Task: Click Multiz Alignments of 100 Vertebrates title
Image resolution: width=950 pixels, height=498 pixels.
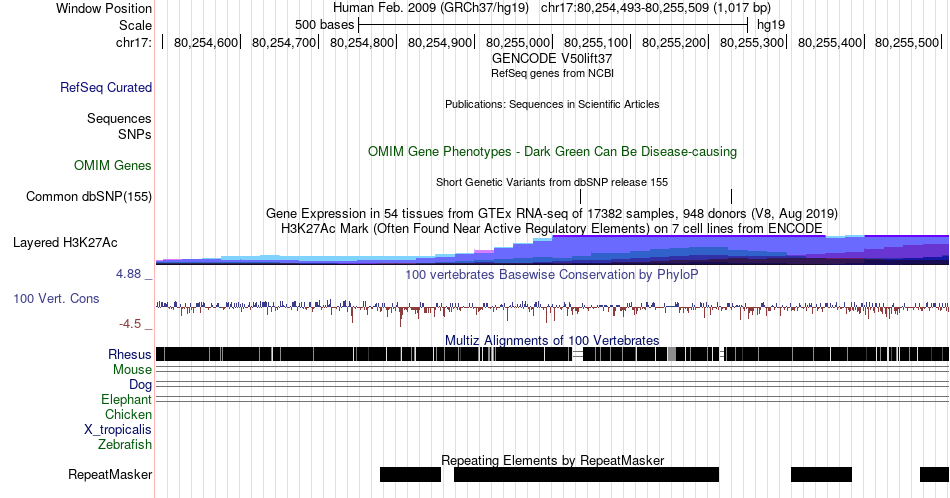Action: click(x=552, y=340)
